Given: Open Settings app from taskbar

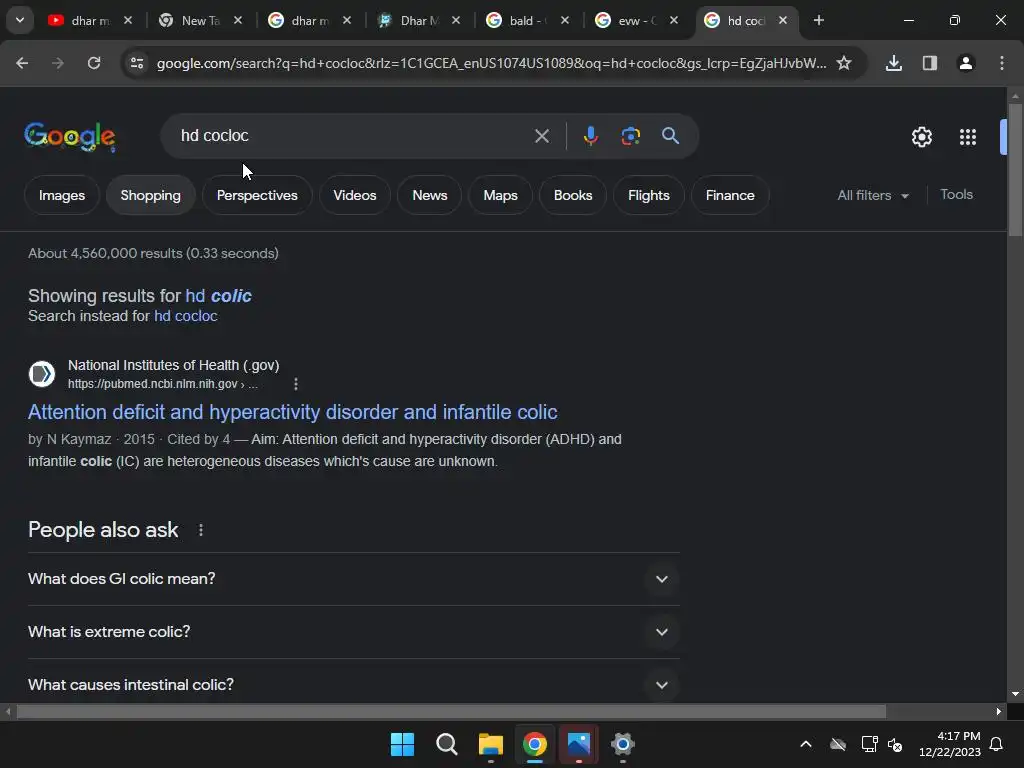Looking at the screenshot, I should [x=623, y=744].
